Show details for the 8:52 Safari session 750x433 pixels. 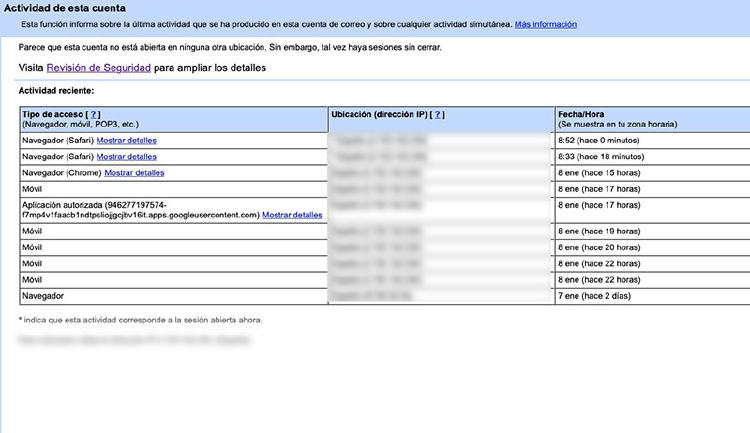(x=126, y=141)
